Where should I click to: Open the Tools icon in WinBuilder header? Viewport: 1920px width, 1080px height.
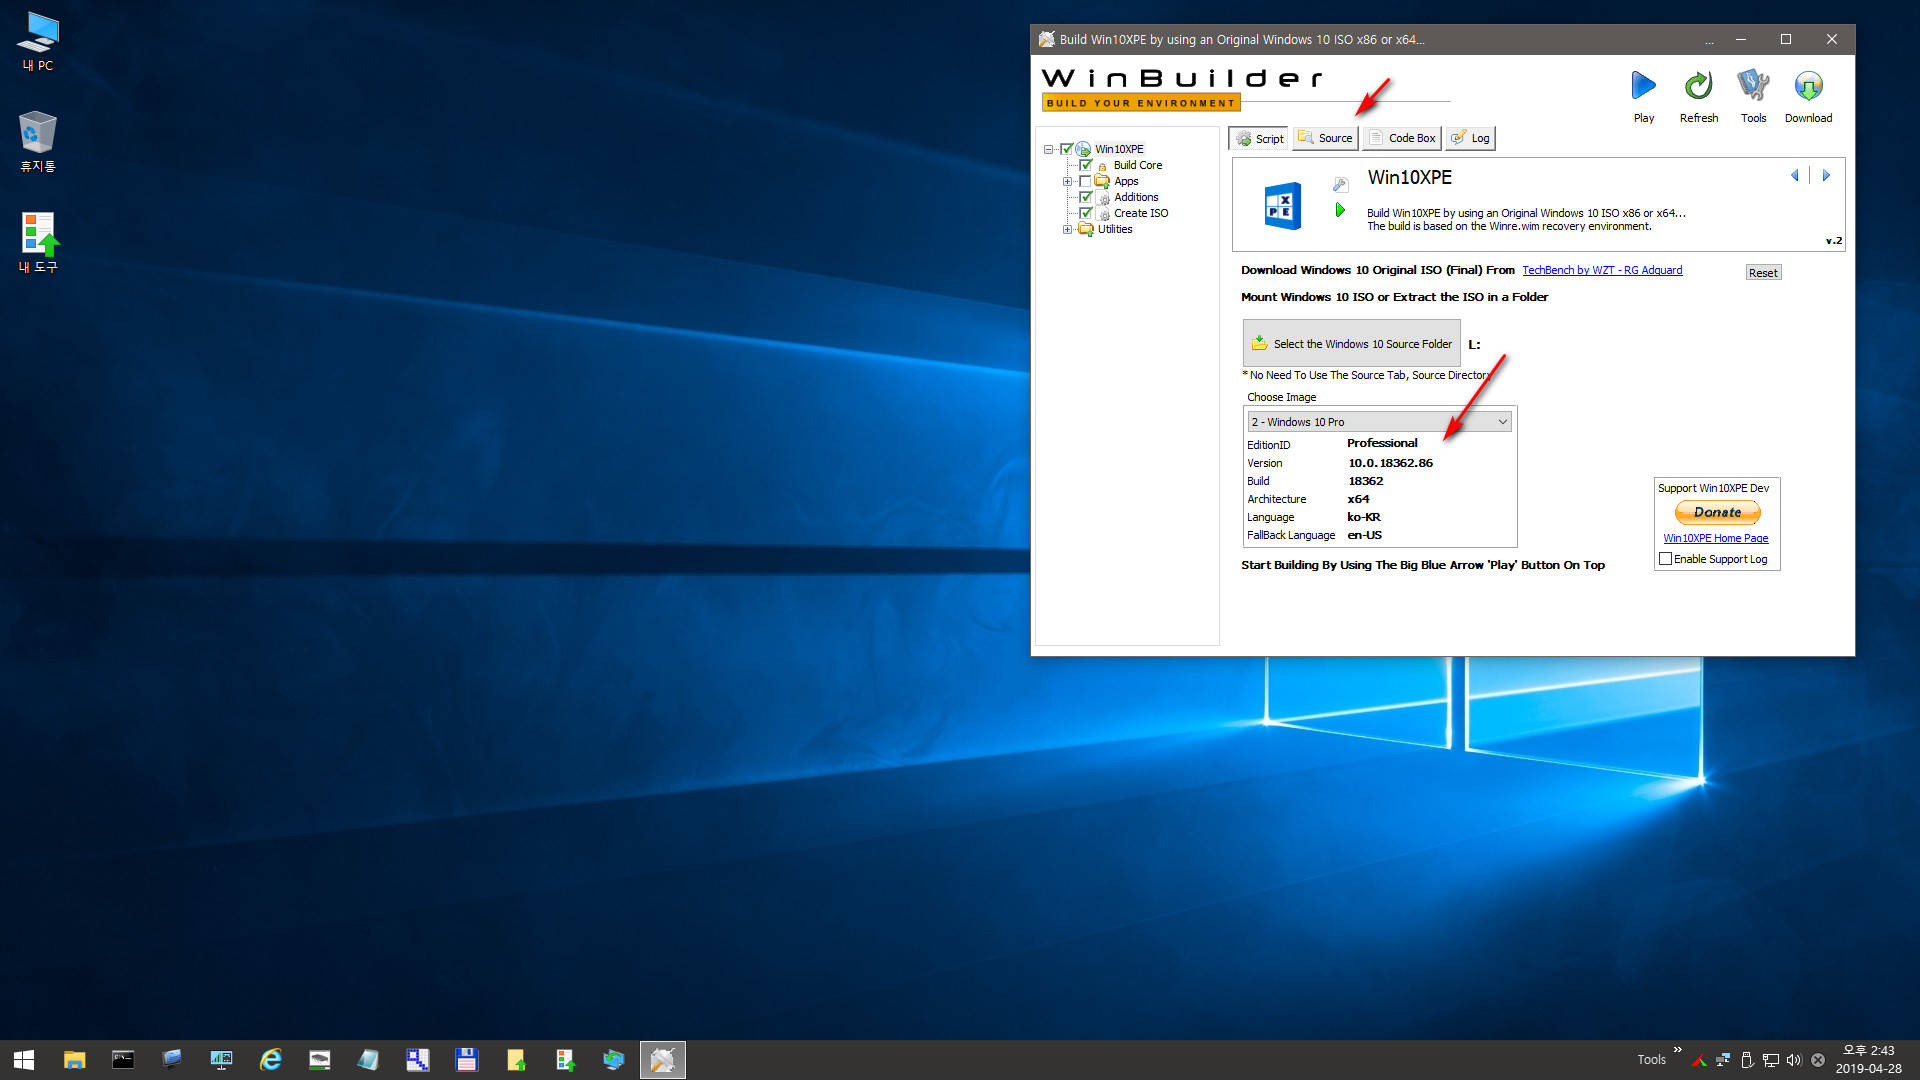coord(1753,86)
